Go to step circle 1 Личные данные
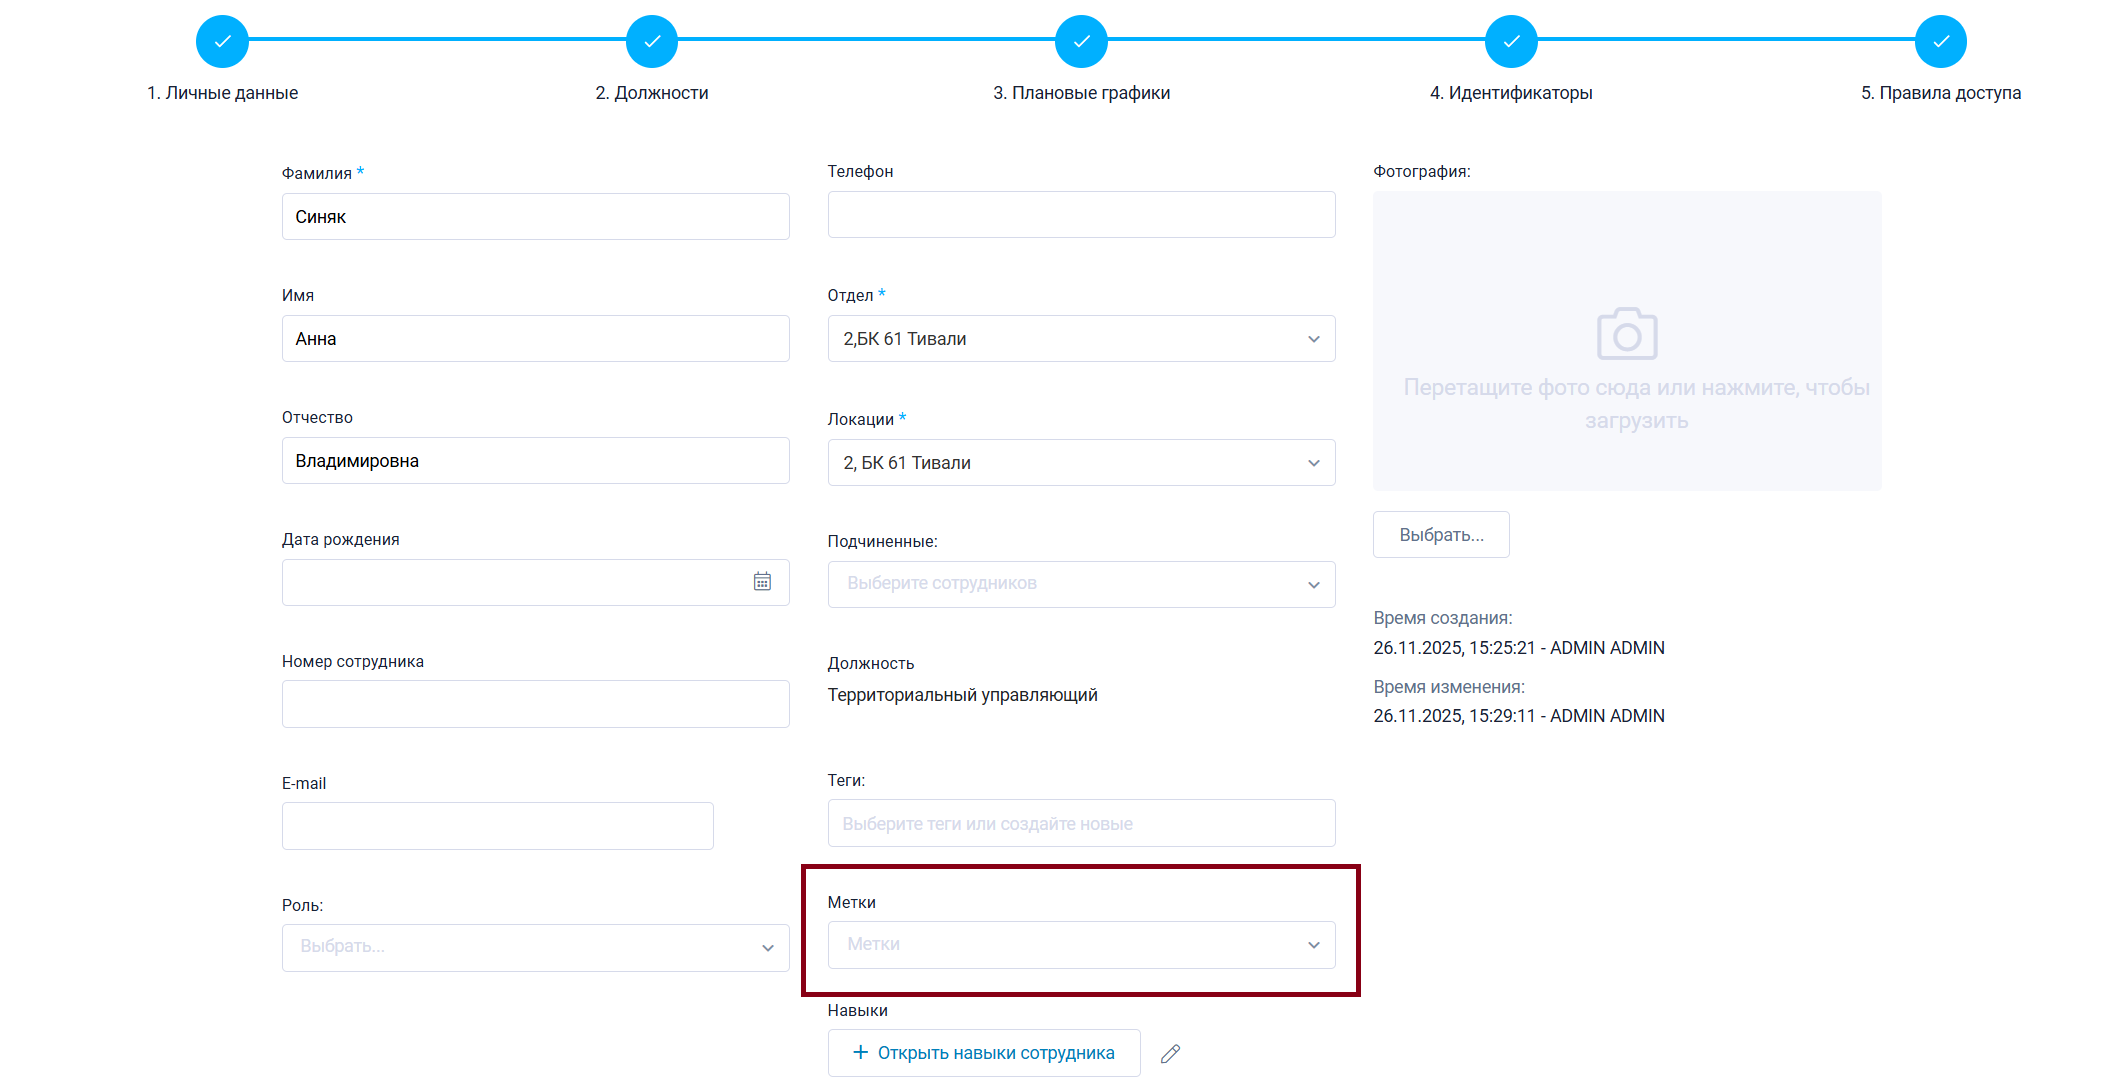 (222, 42)
